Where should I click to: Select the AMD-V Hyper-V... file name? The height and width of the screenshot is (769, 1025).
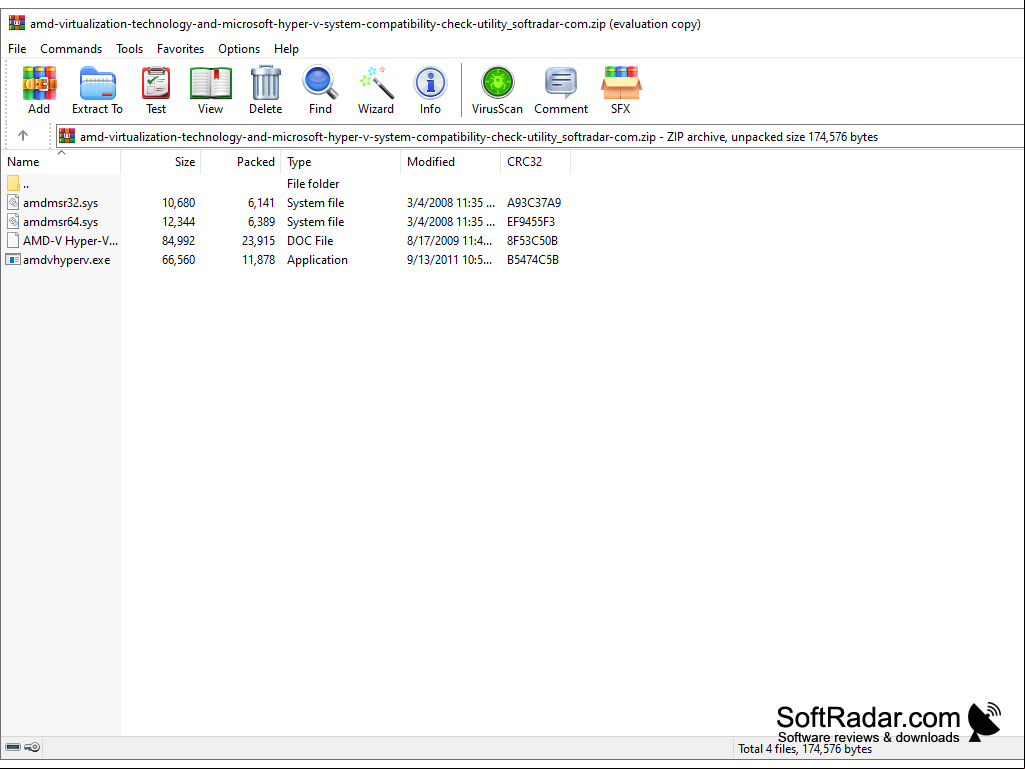pyautogui.click(x=71, y=241)
